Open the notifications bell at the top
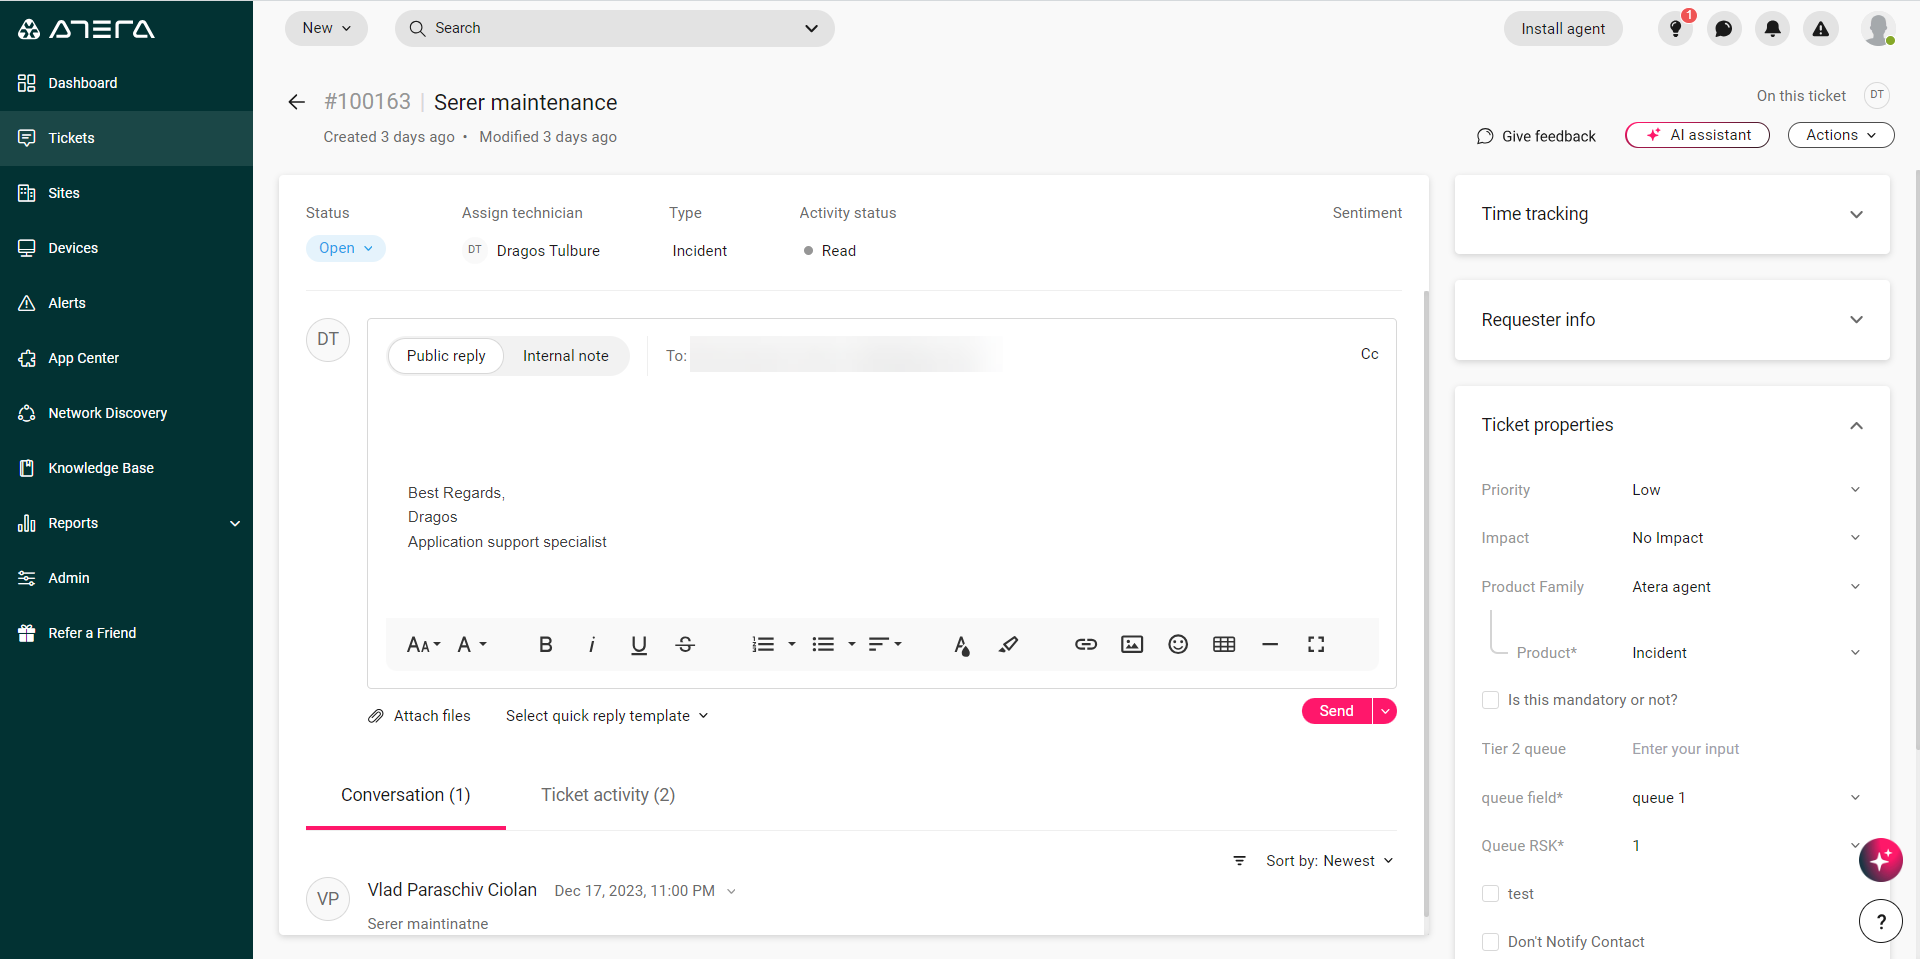 [x=1771, y=29]
